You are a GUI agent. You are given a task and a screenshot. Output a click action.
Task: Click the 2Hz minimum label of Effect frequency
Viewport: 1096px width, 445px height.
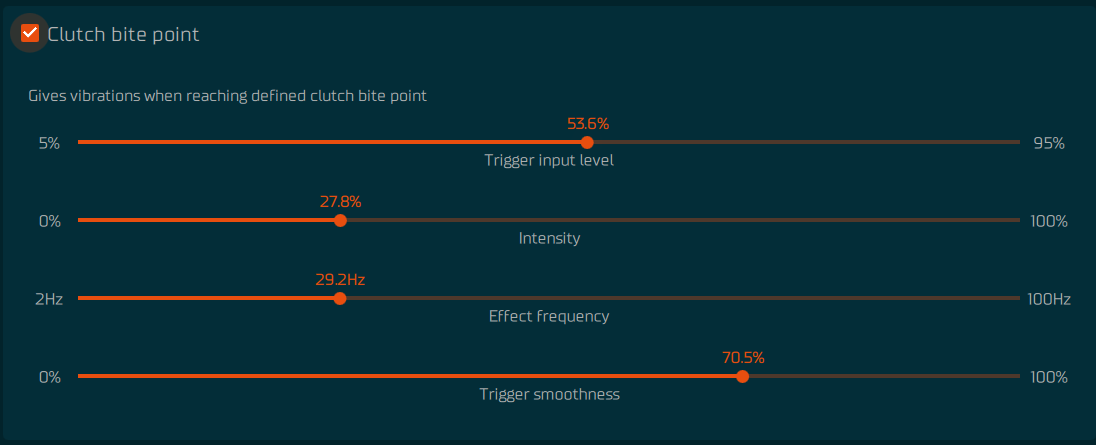[49, 300]
